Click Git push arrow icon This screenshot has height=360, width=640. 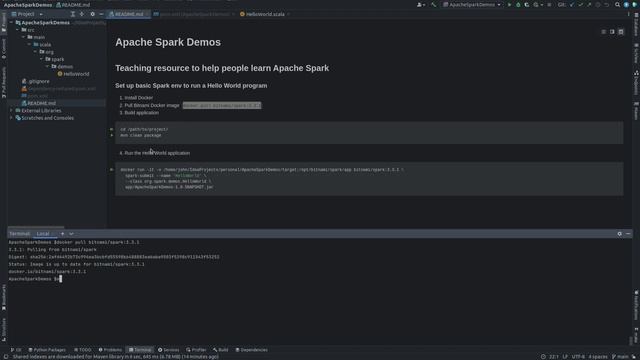click(x=589, y=5)
